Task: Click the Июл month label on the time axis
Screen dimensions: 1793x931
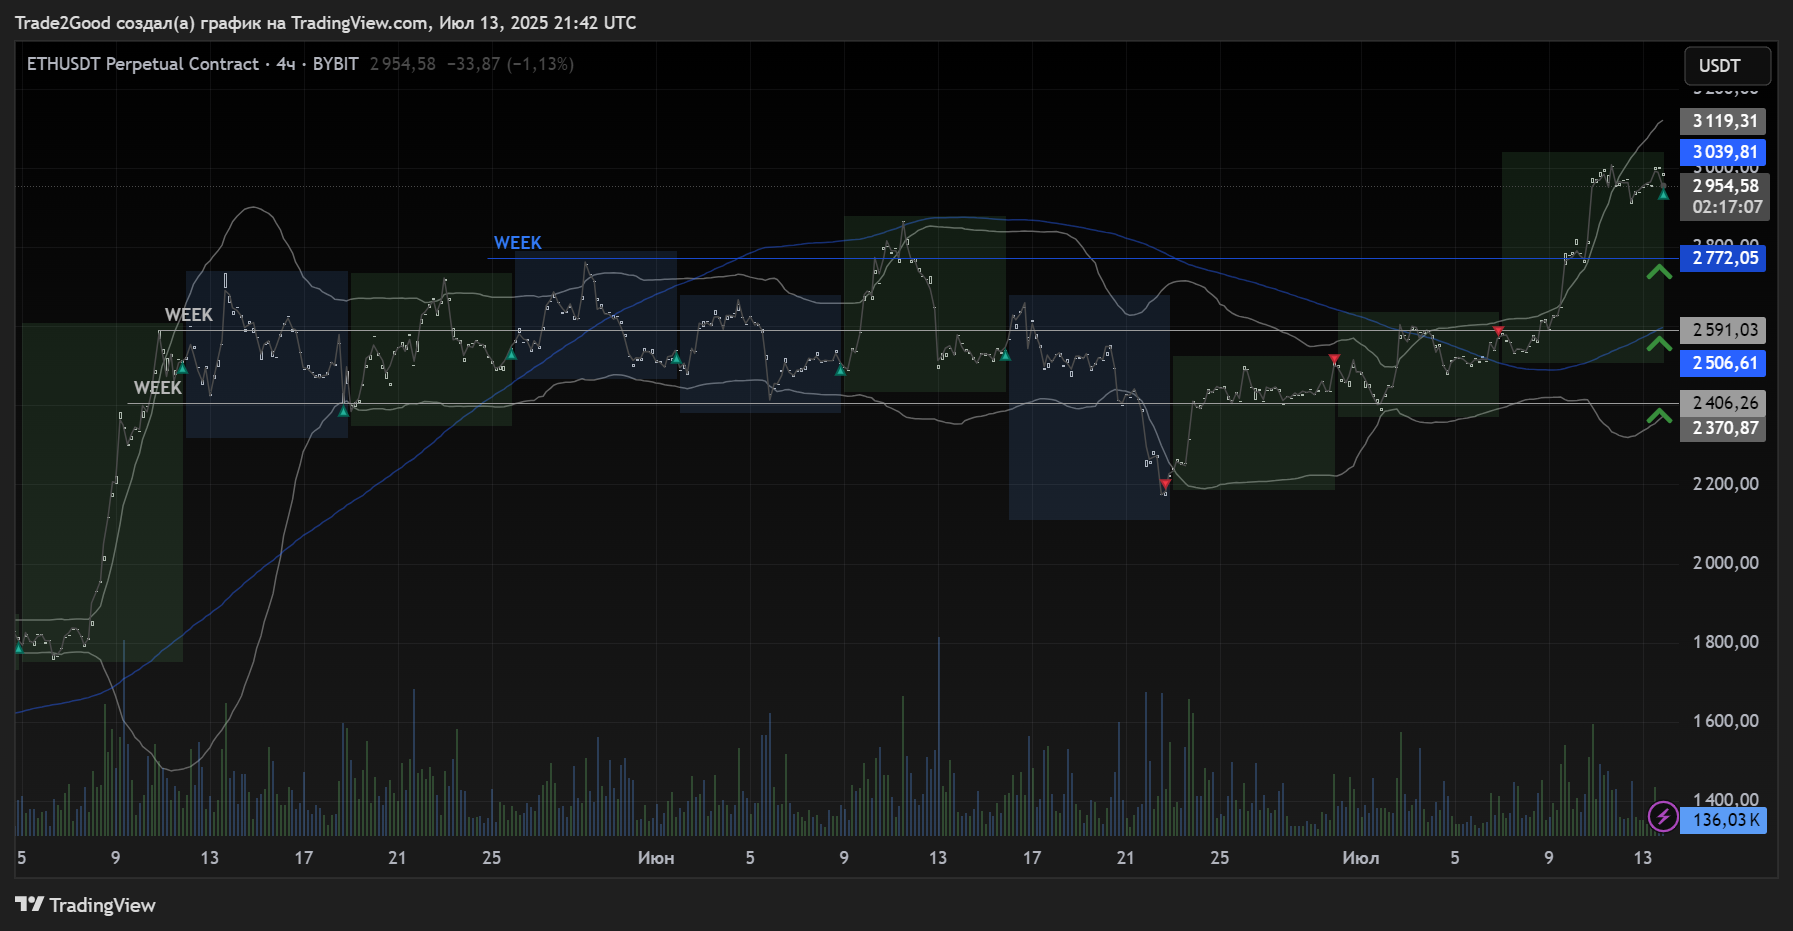Action: (1360, 858)
